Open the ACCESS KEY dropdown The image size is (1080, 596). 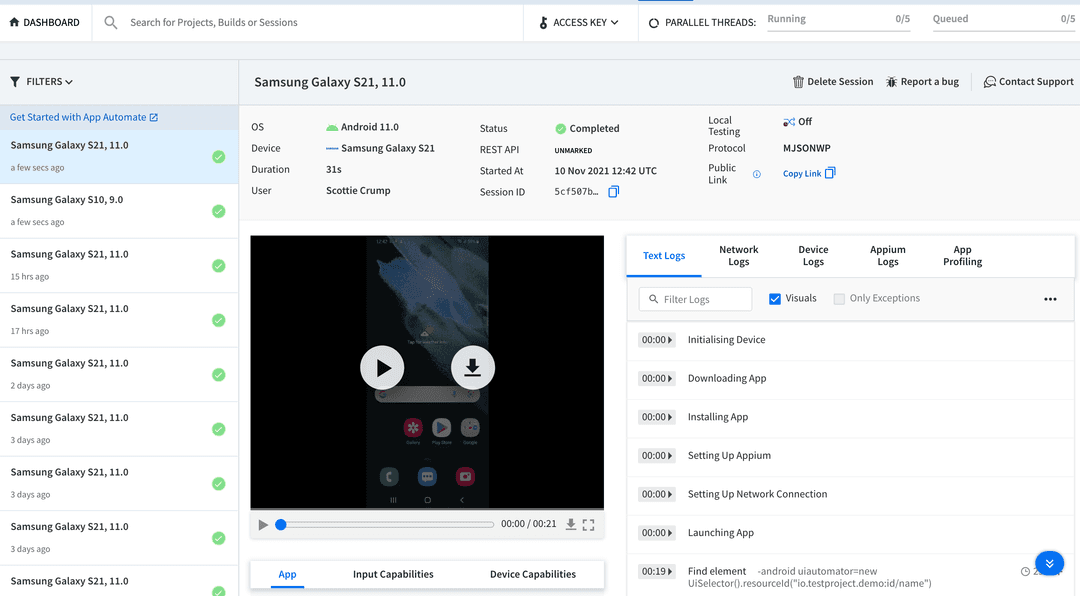tap(580, 22)
